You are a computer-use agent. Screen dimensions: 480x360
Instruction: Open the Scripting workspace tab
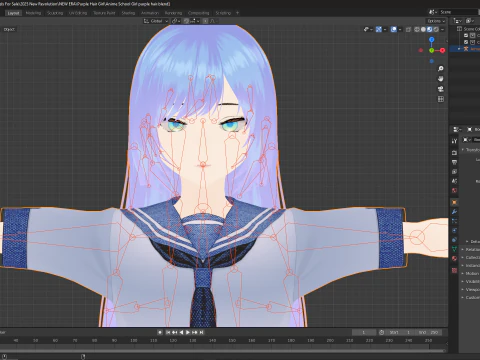223,13
